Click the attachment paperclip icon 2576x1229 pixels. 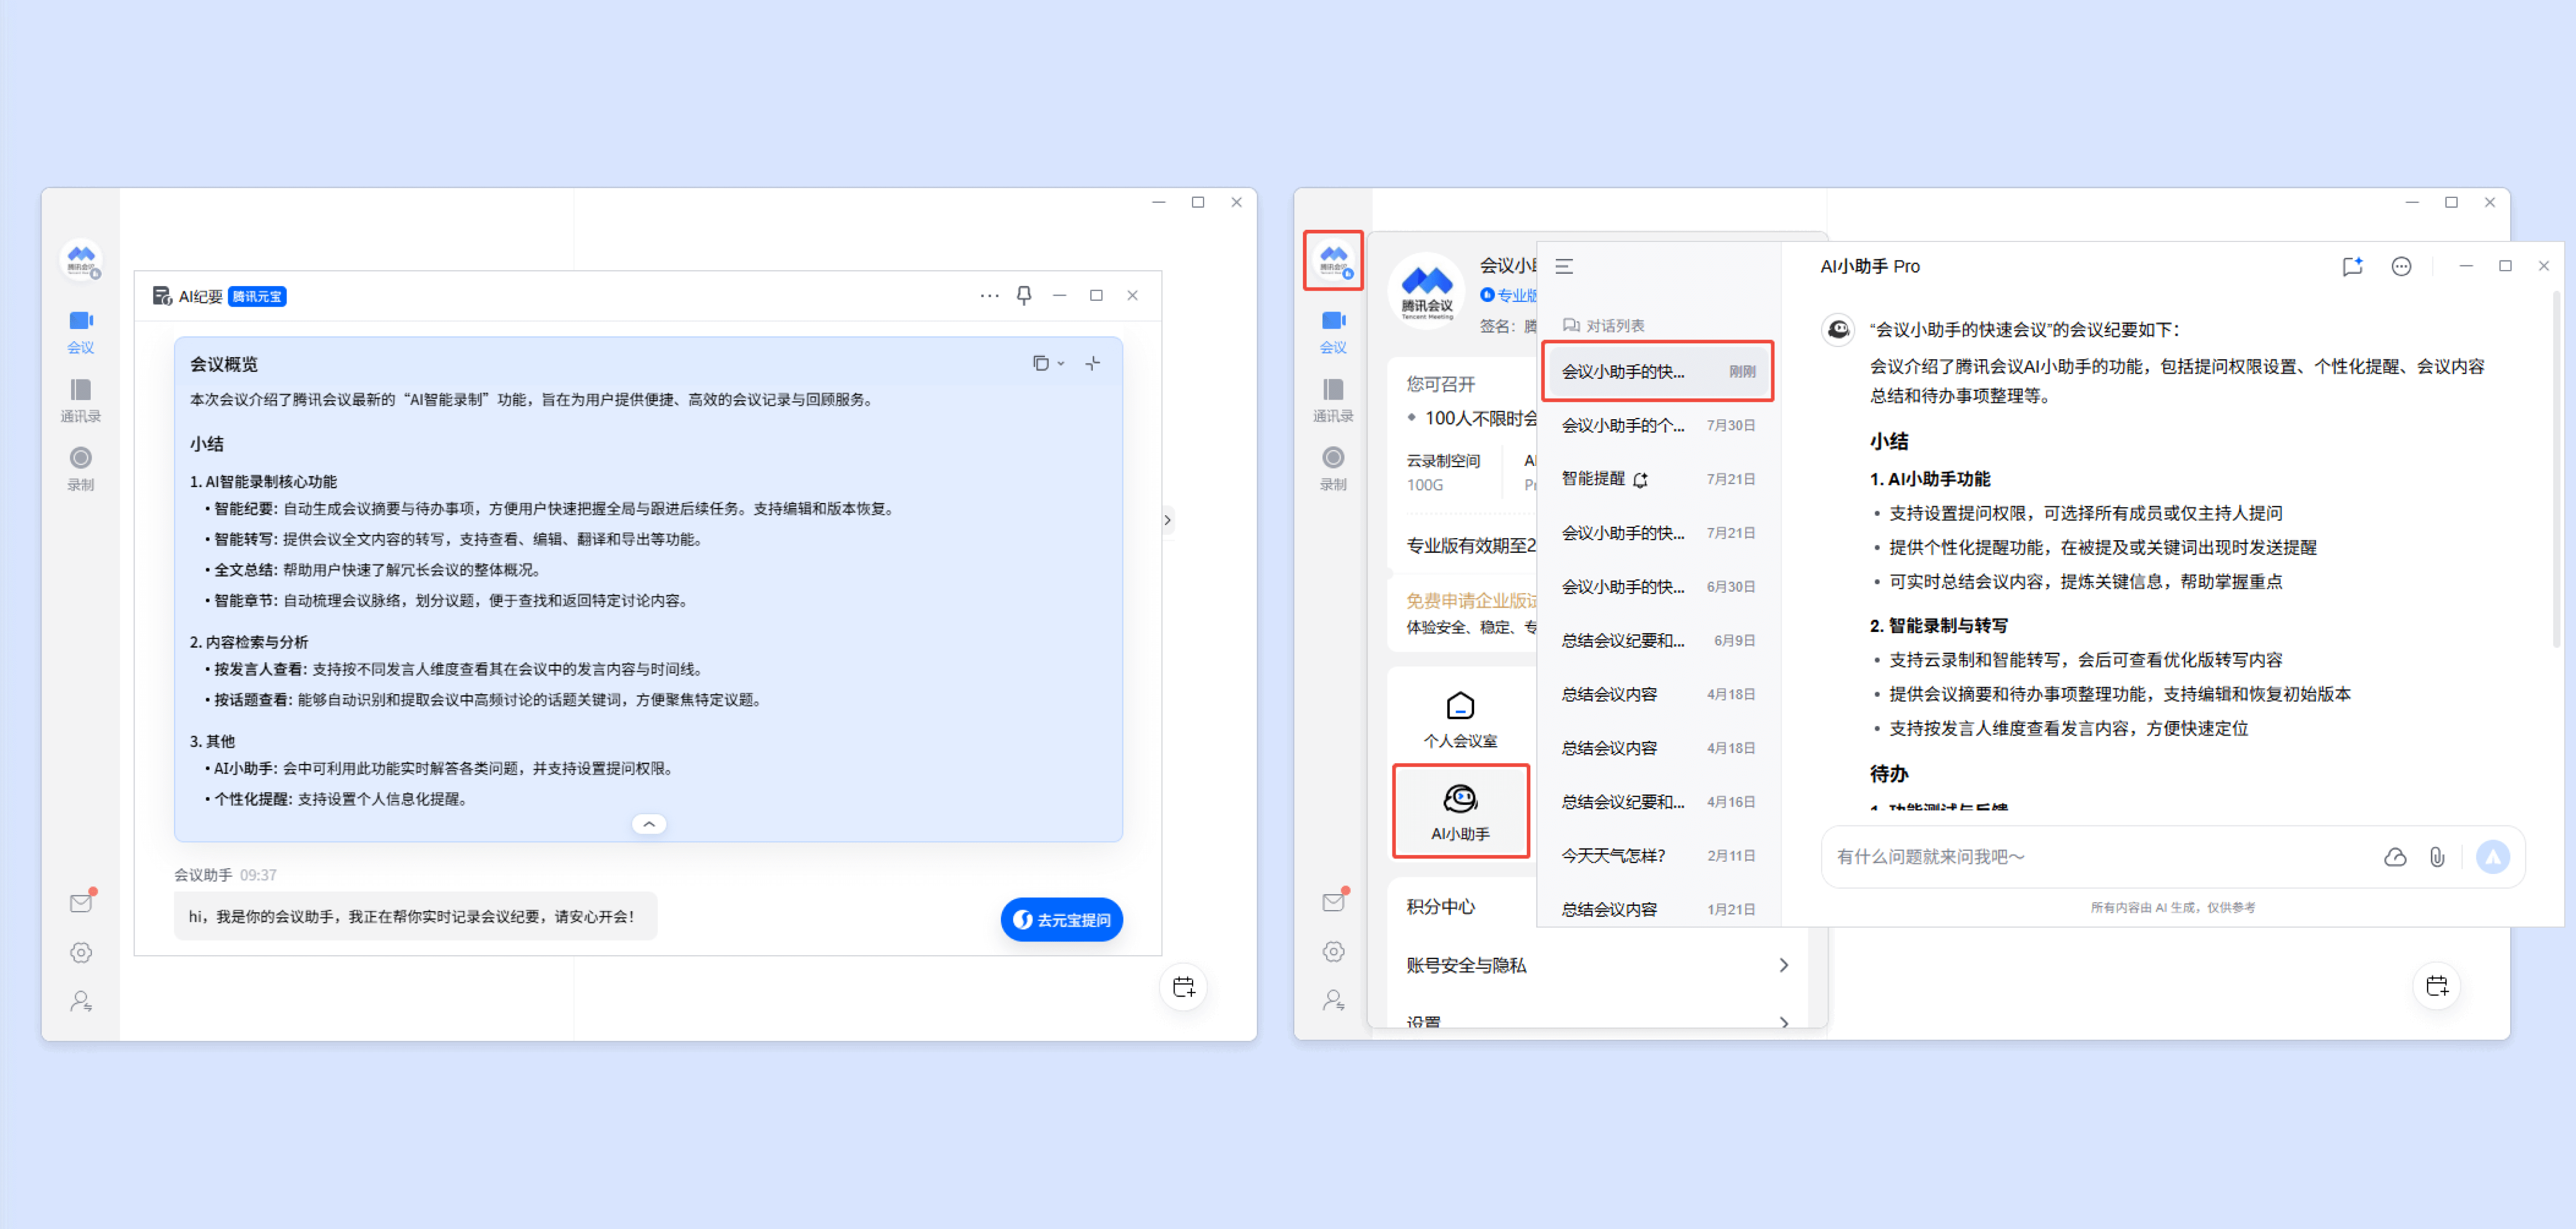2437,857
